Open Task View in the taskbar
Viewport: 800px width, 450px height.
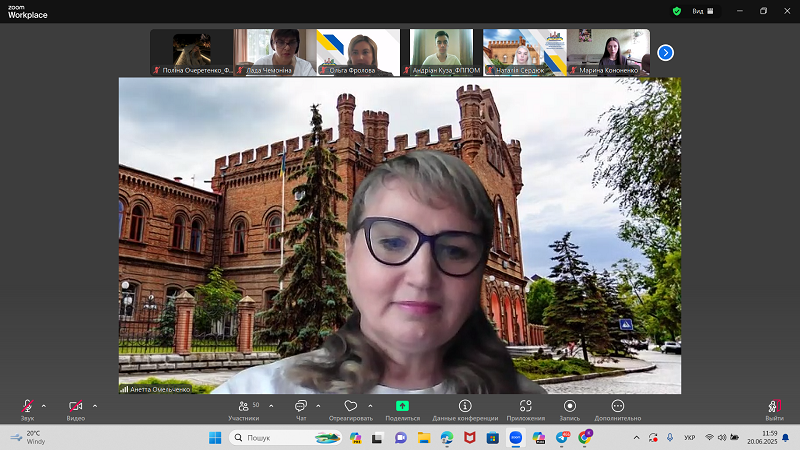pyautogui.click(x=378, y=438)
